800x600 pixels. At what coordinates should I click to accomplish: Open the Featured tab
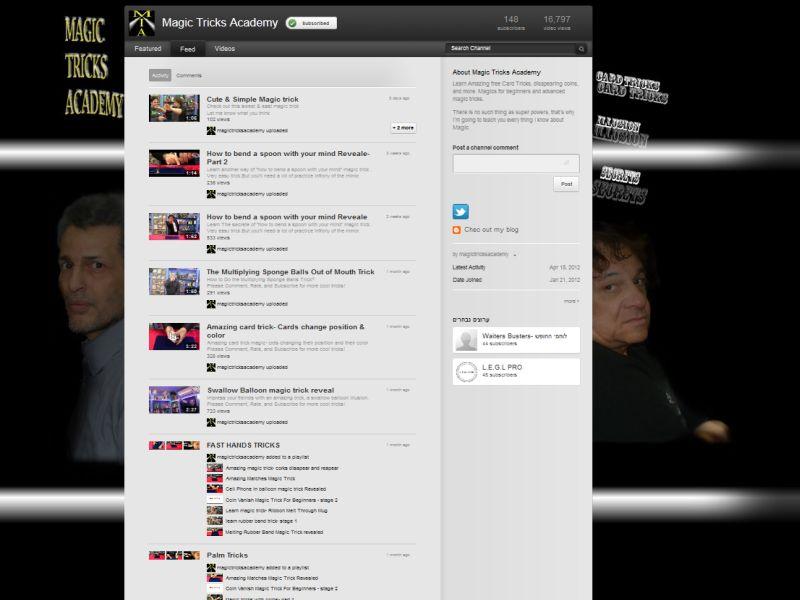point(147,48)
